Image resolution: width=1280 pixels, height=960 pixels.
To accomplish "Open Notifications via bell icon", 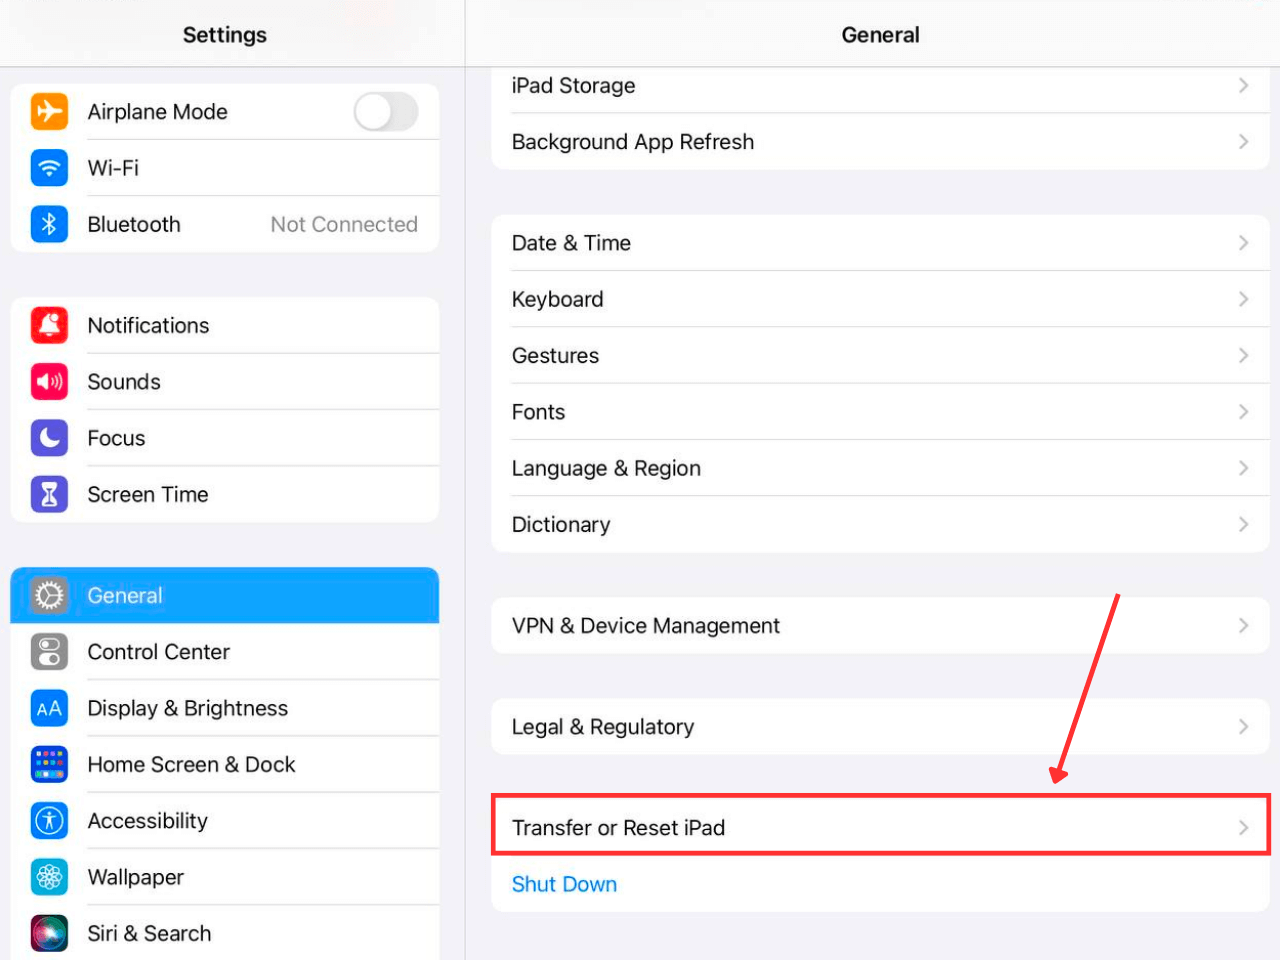I will (x=49, y=325).
